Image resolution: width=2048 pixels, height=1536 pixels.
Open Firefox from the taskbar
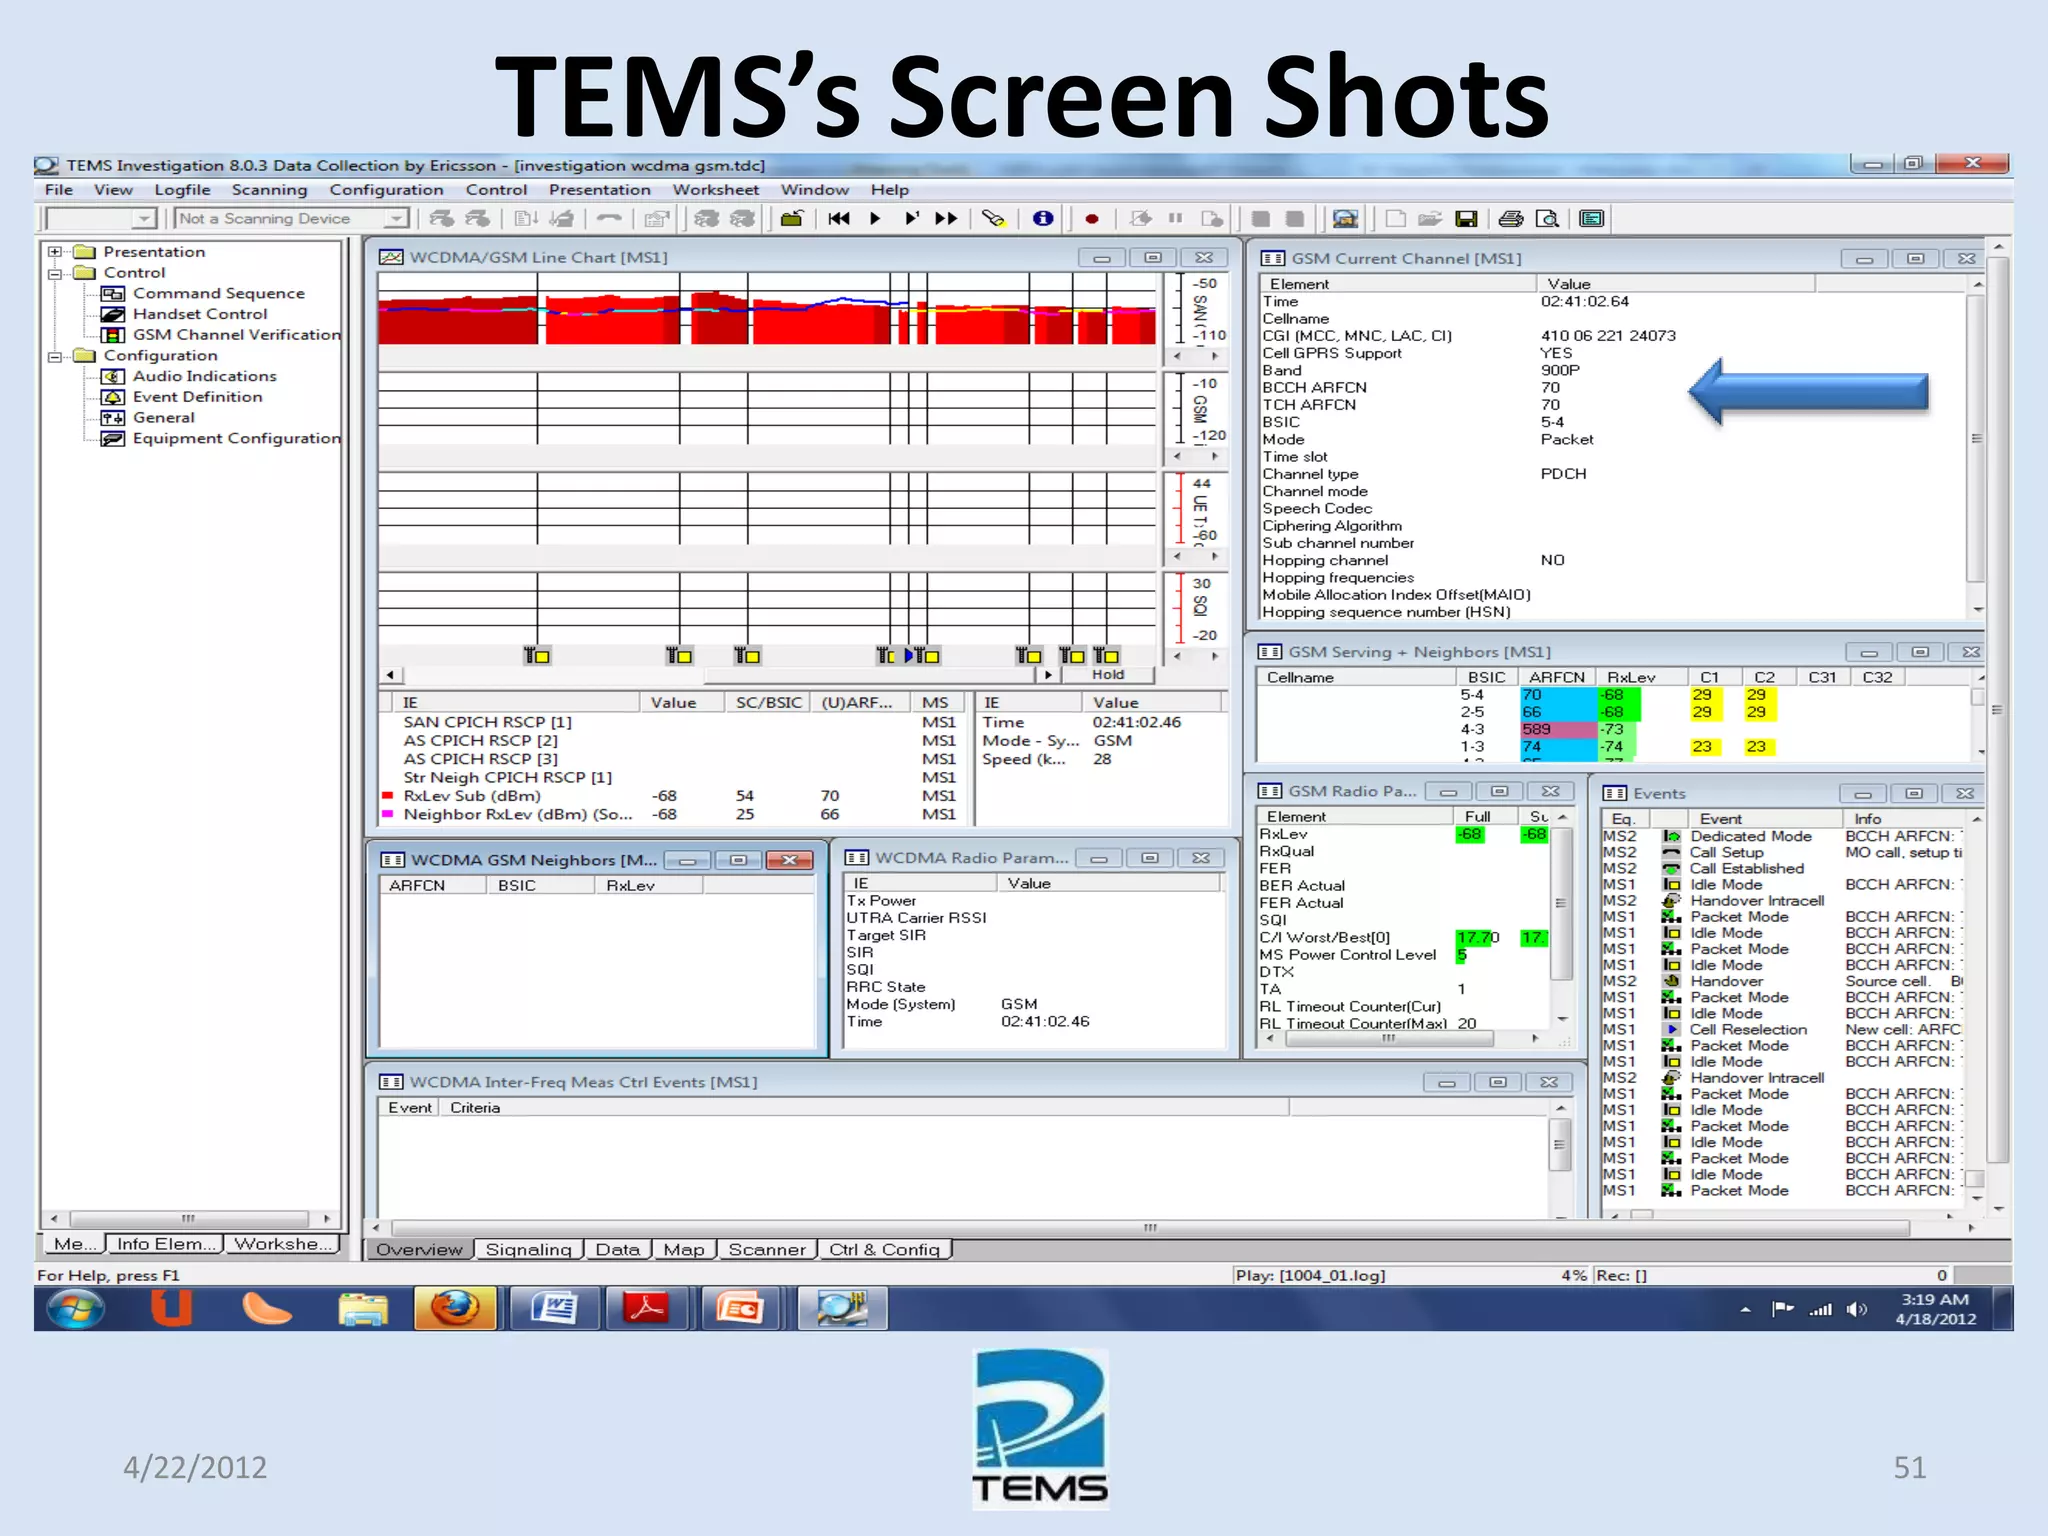[455, 1309]
